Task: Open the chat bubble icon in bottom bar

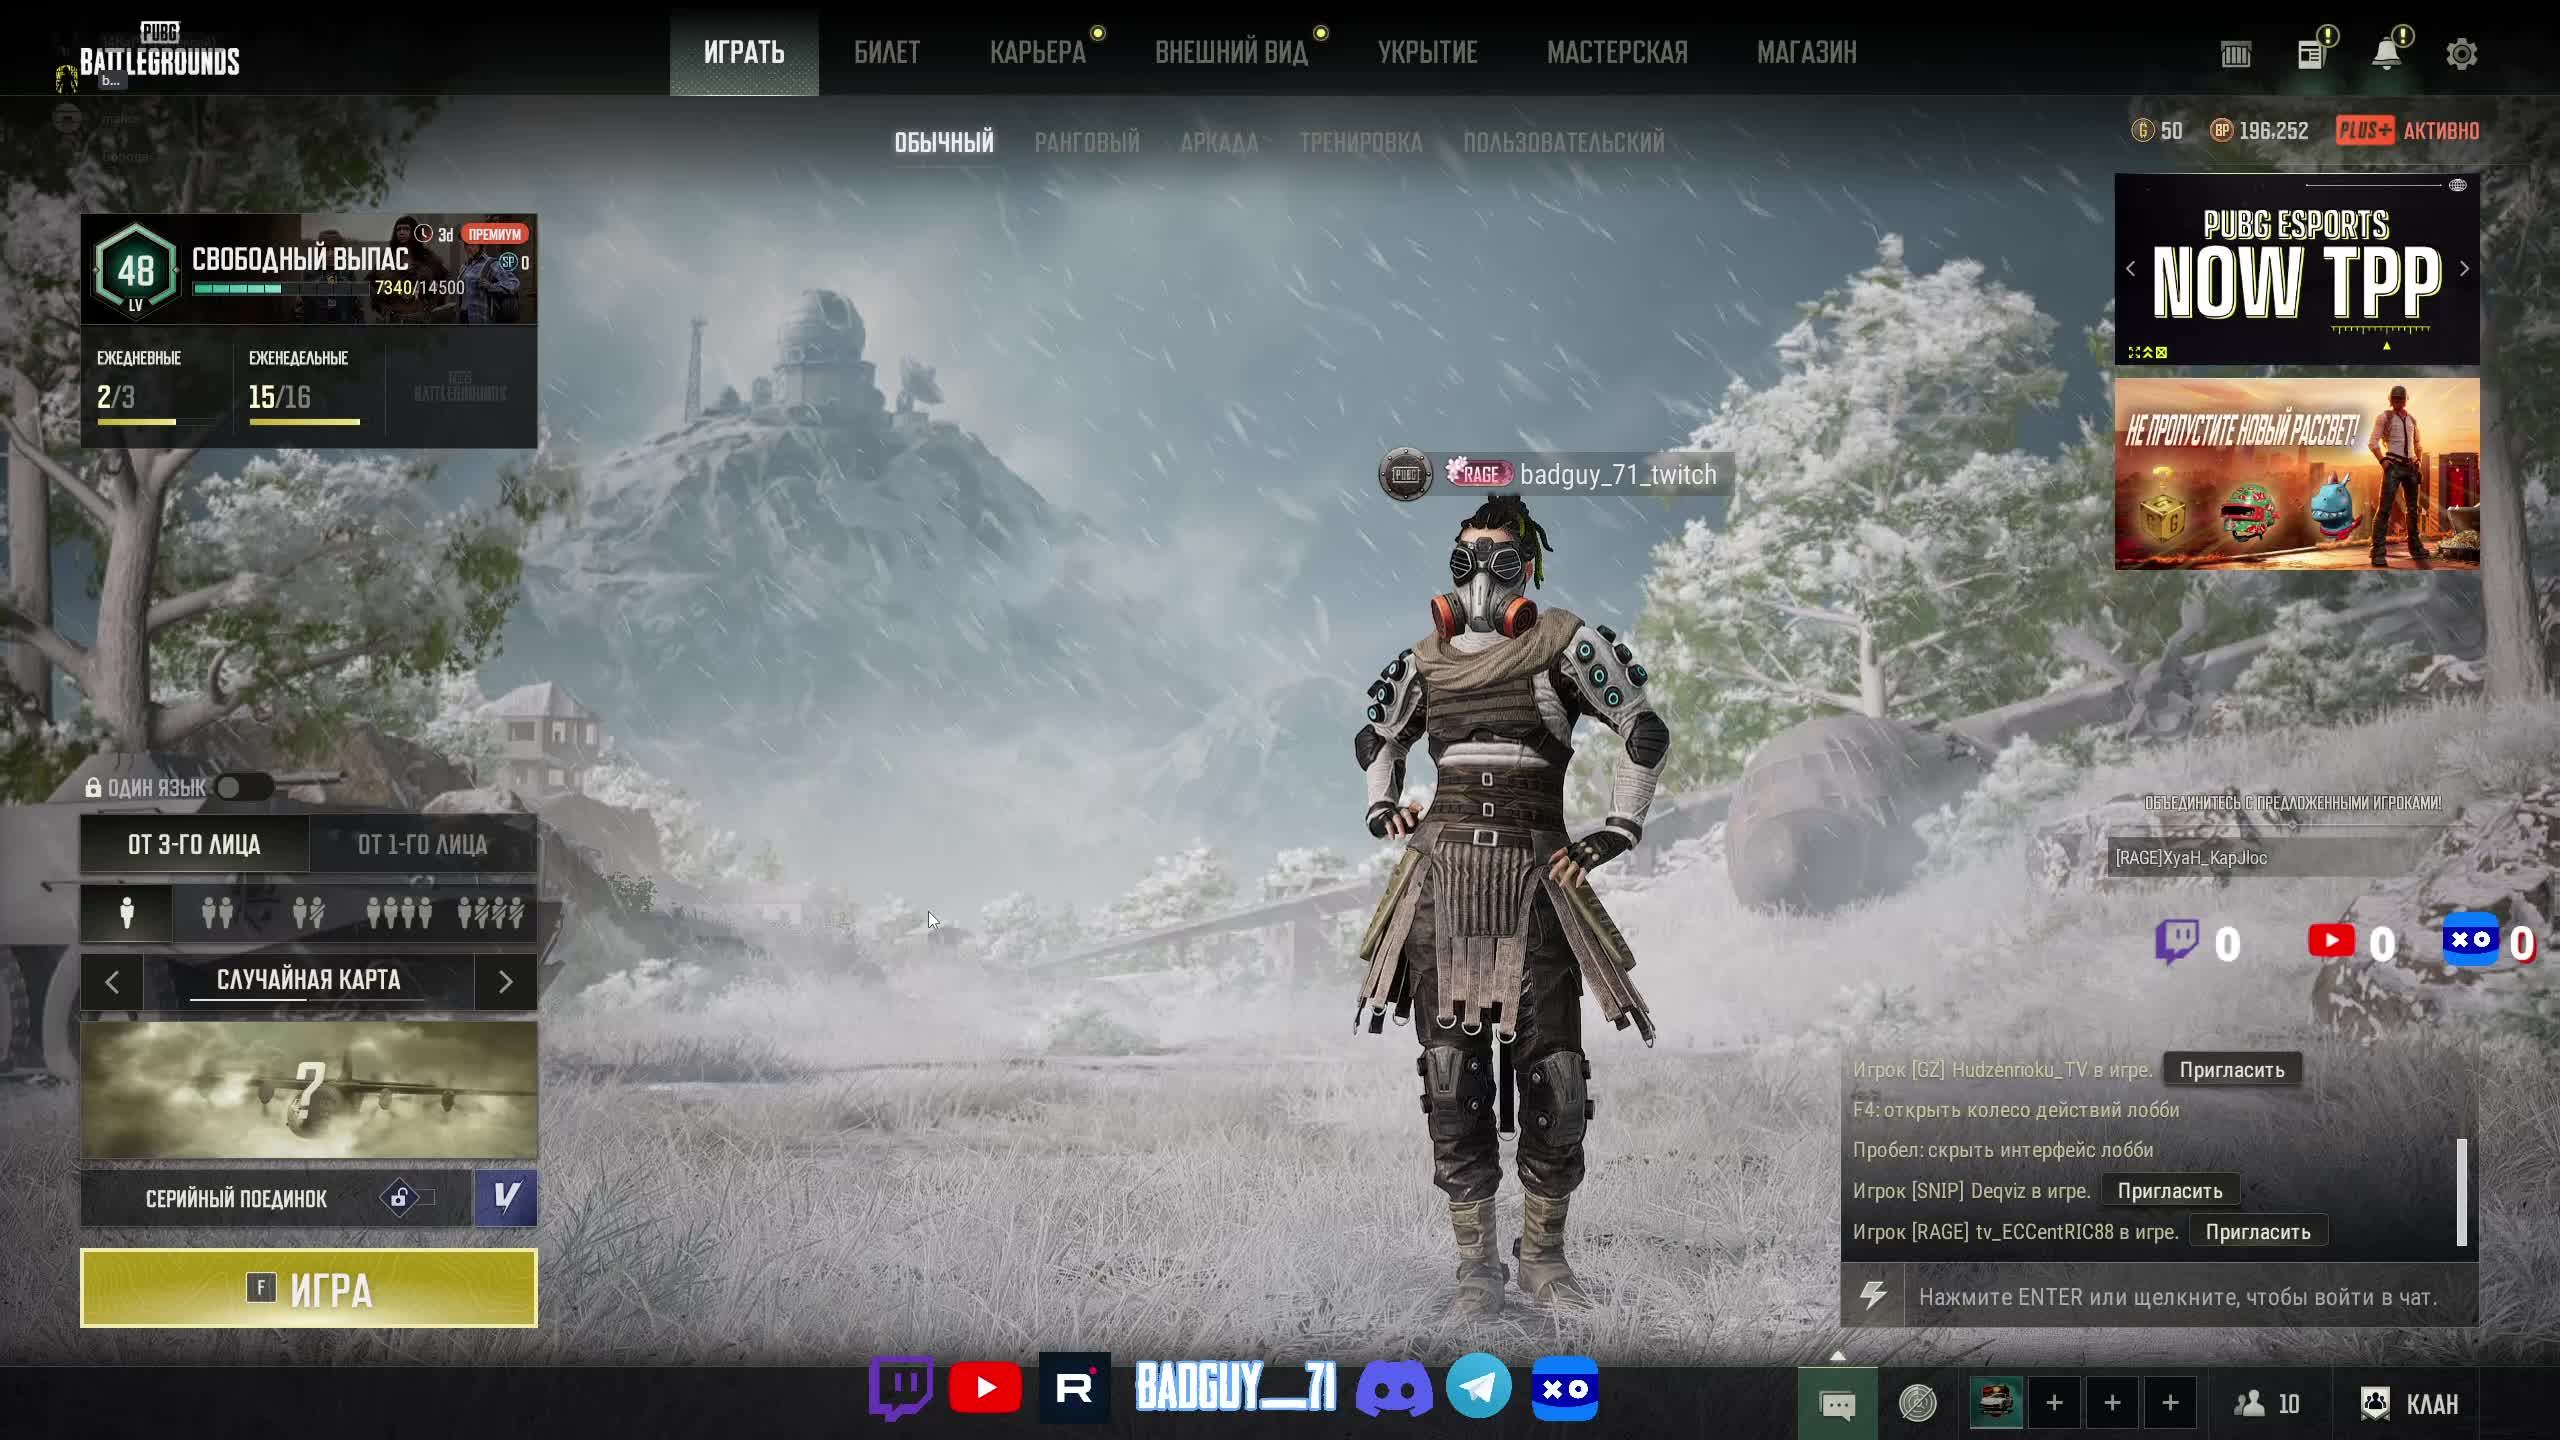Action: (1837, 1404)
